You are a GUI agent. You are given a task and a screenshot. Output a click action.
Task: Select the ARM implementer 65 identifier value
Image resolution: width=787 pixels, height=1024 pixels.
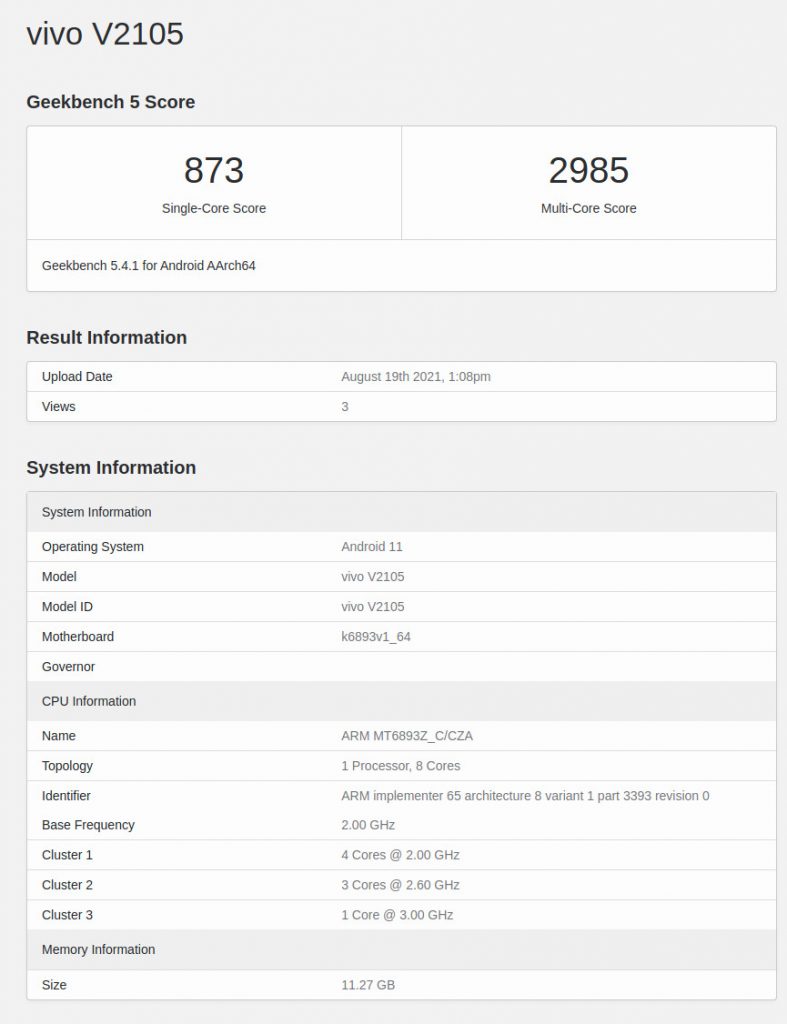[x=525, y=796]
